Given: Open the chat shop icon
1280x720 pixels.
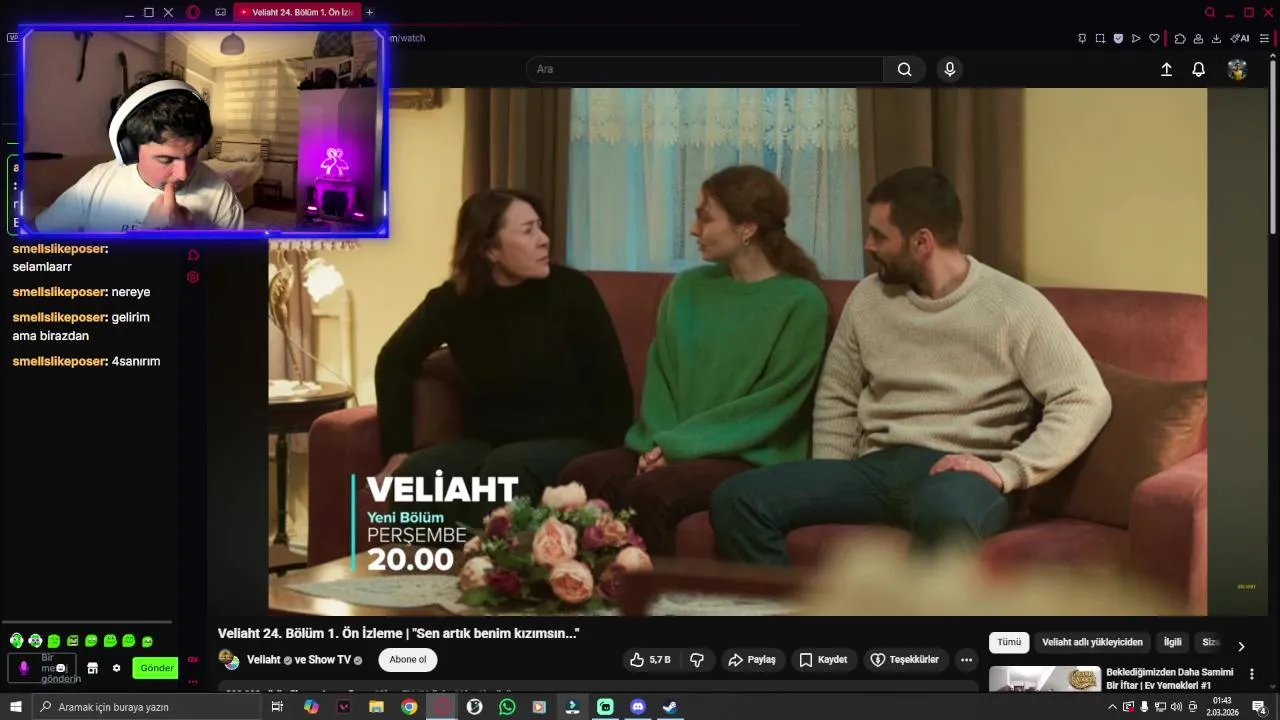Looking at the screenshot, I should (x=92, y=668).
